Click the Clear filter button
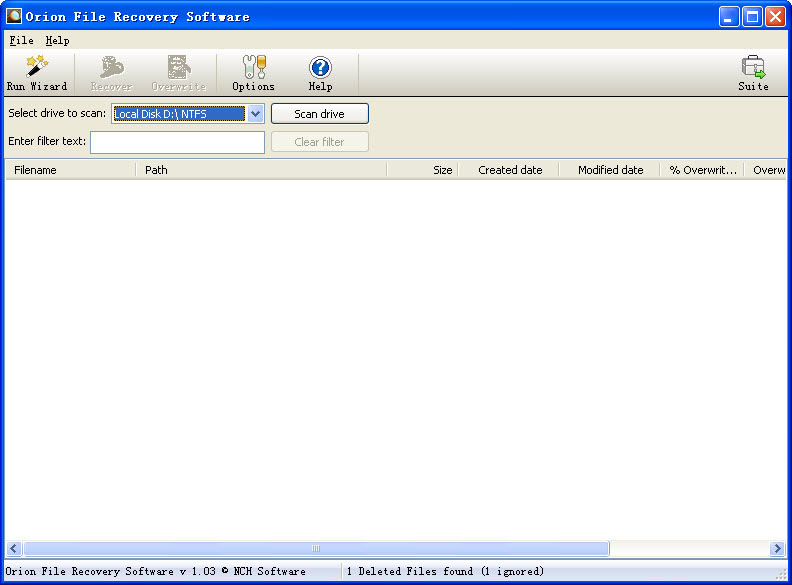This screenshot has width=792, height=585. coord(319,142)
